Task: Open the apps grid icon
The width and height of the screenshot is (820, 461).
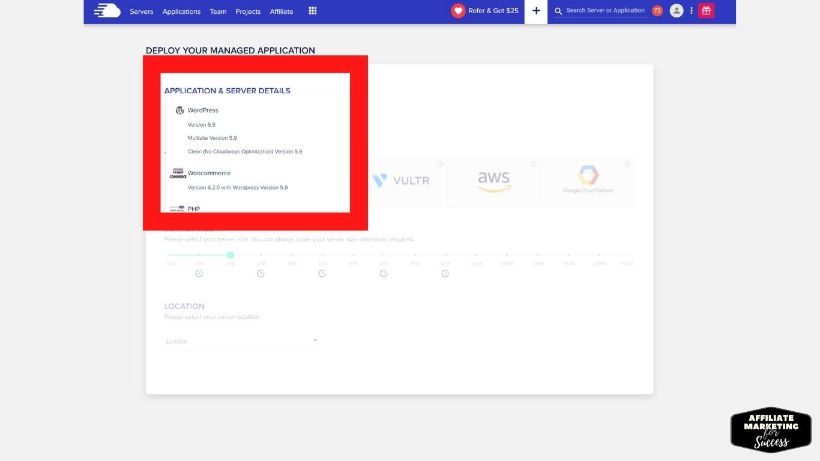Action: [313, 10]
